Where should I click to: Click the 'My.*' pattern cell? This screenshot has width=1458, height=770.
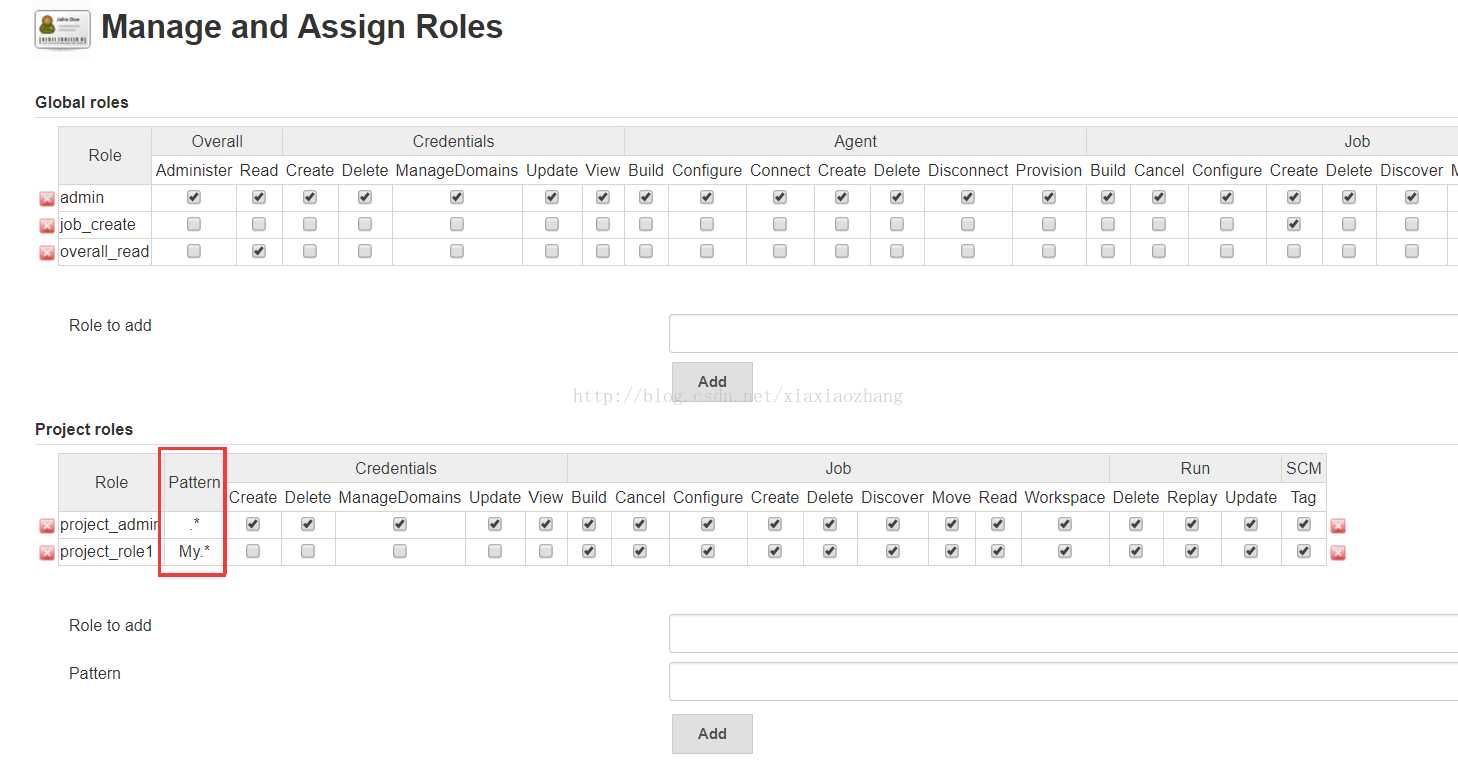coord(194,551)
